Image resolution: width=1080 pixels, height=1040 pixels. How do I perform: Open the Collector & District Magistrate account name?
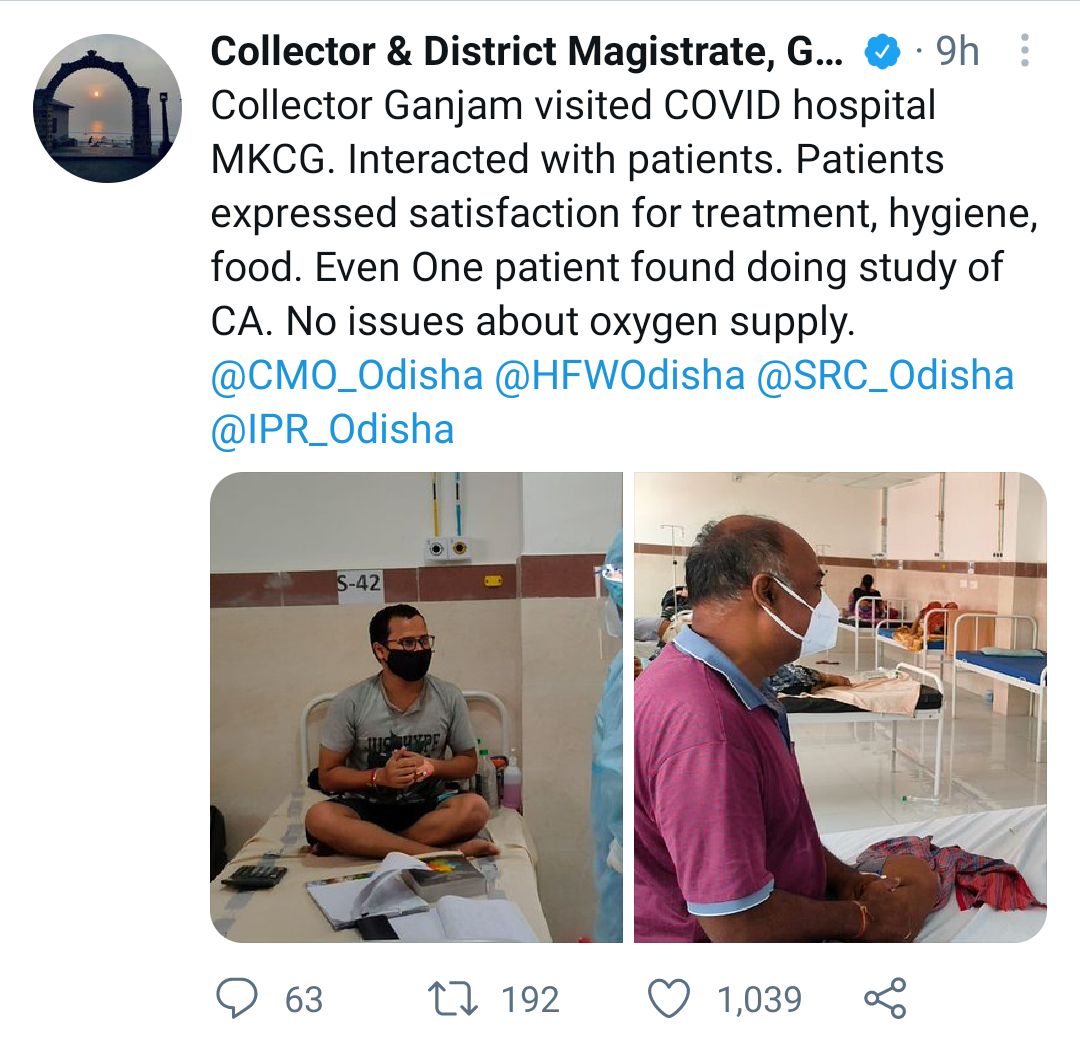pos(526,52)
